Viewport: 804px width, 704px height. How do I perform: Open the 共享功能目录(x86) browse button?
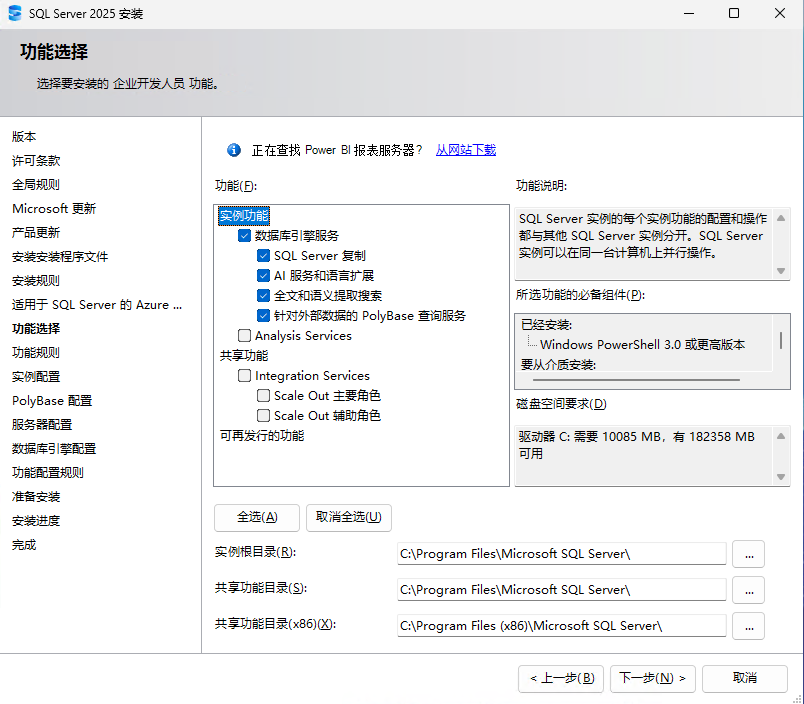[748, 625]
